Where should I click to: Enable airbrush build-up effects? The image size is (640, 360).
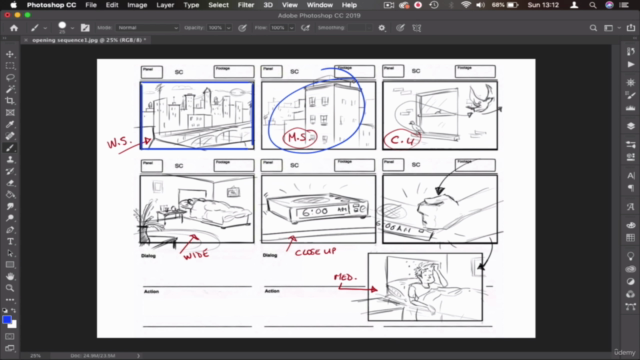click(305, 28)
